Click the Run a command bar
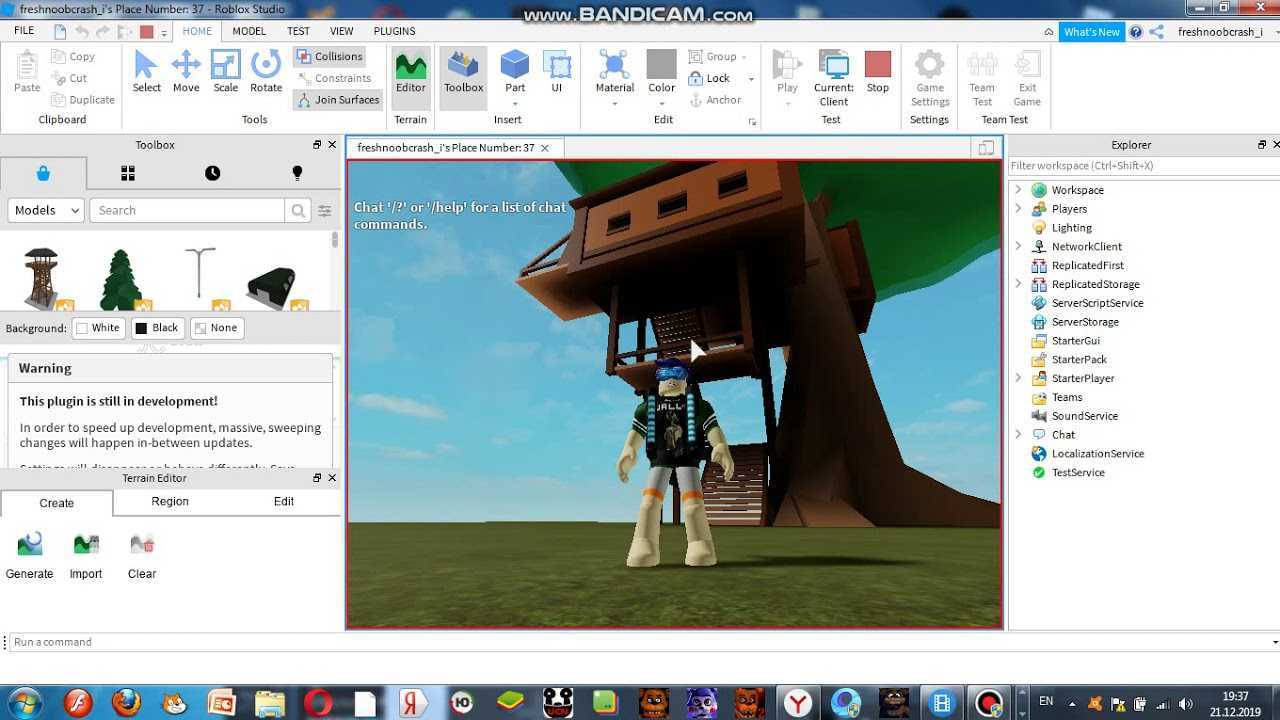Image resolution: width=1280 pixels, height=720 pixels. (x=640, y=642)
